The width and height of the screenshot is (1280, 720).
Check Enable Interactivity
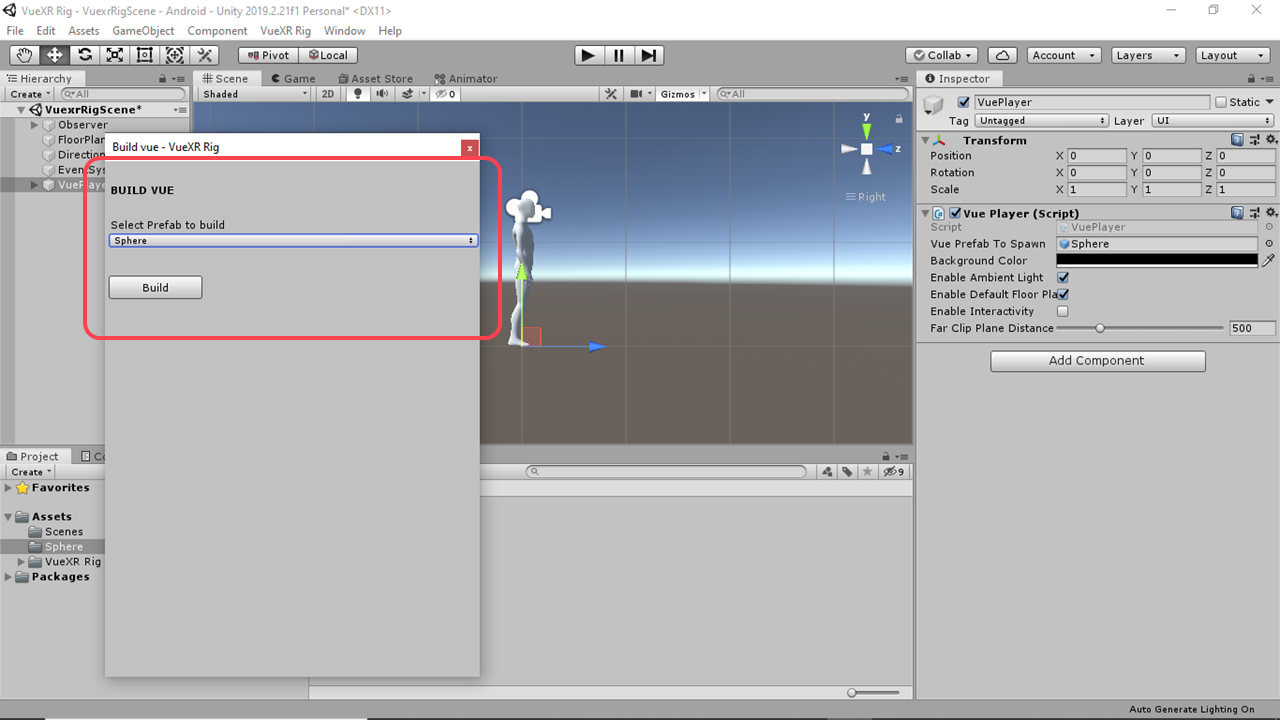click(x=1063, y=312)
